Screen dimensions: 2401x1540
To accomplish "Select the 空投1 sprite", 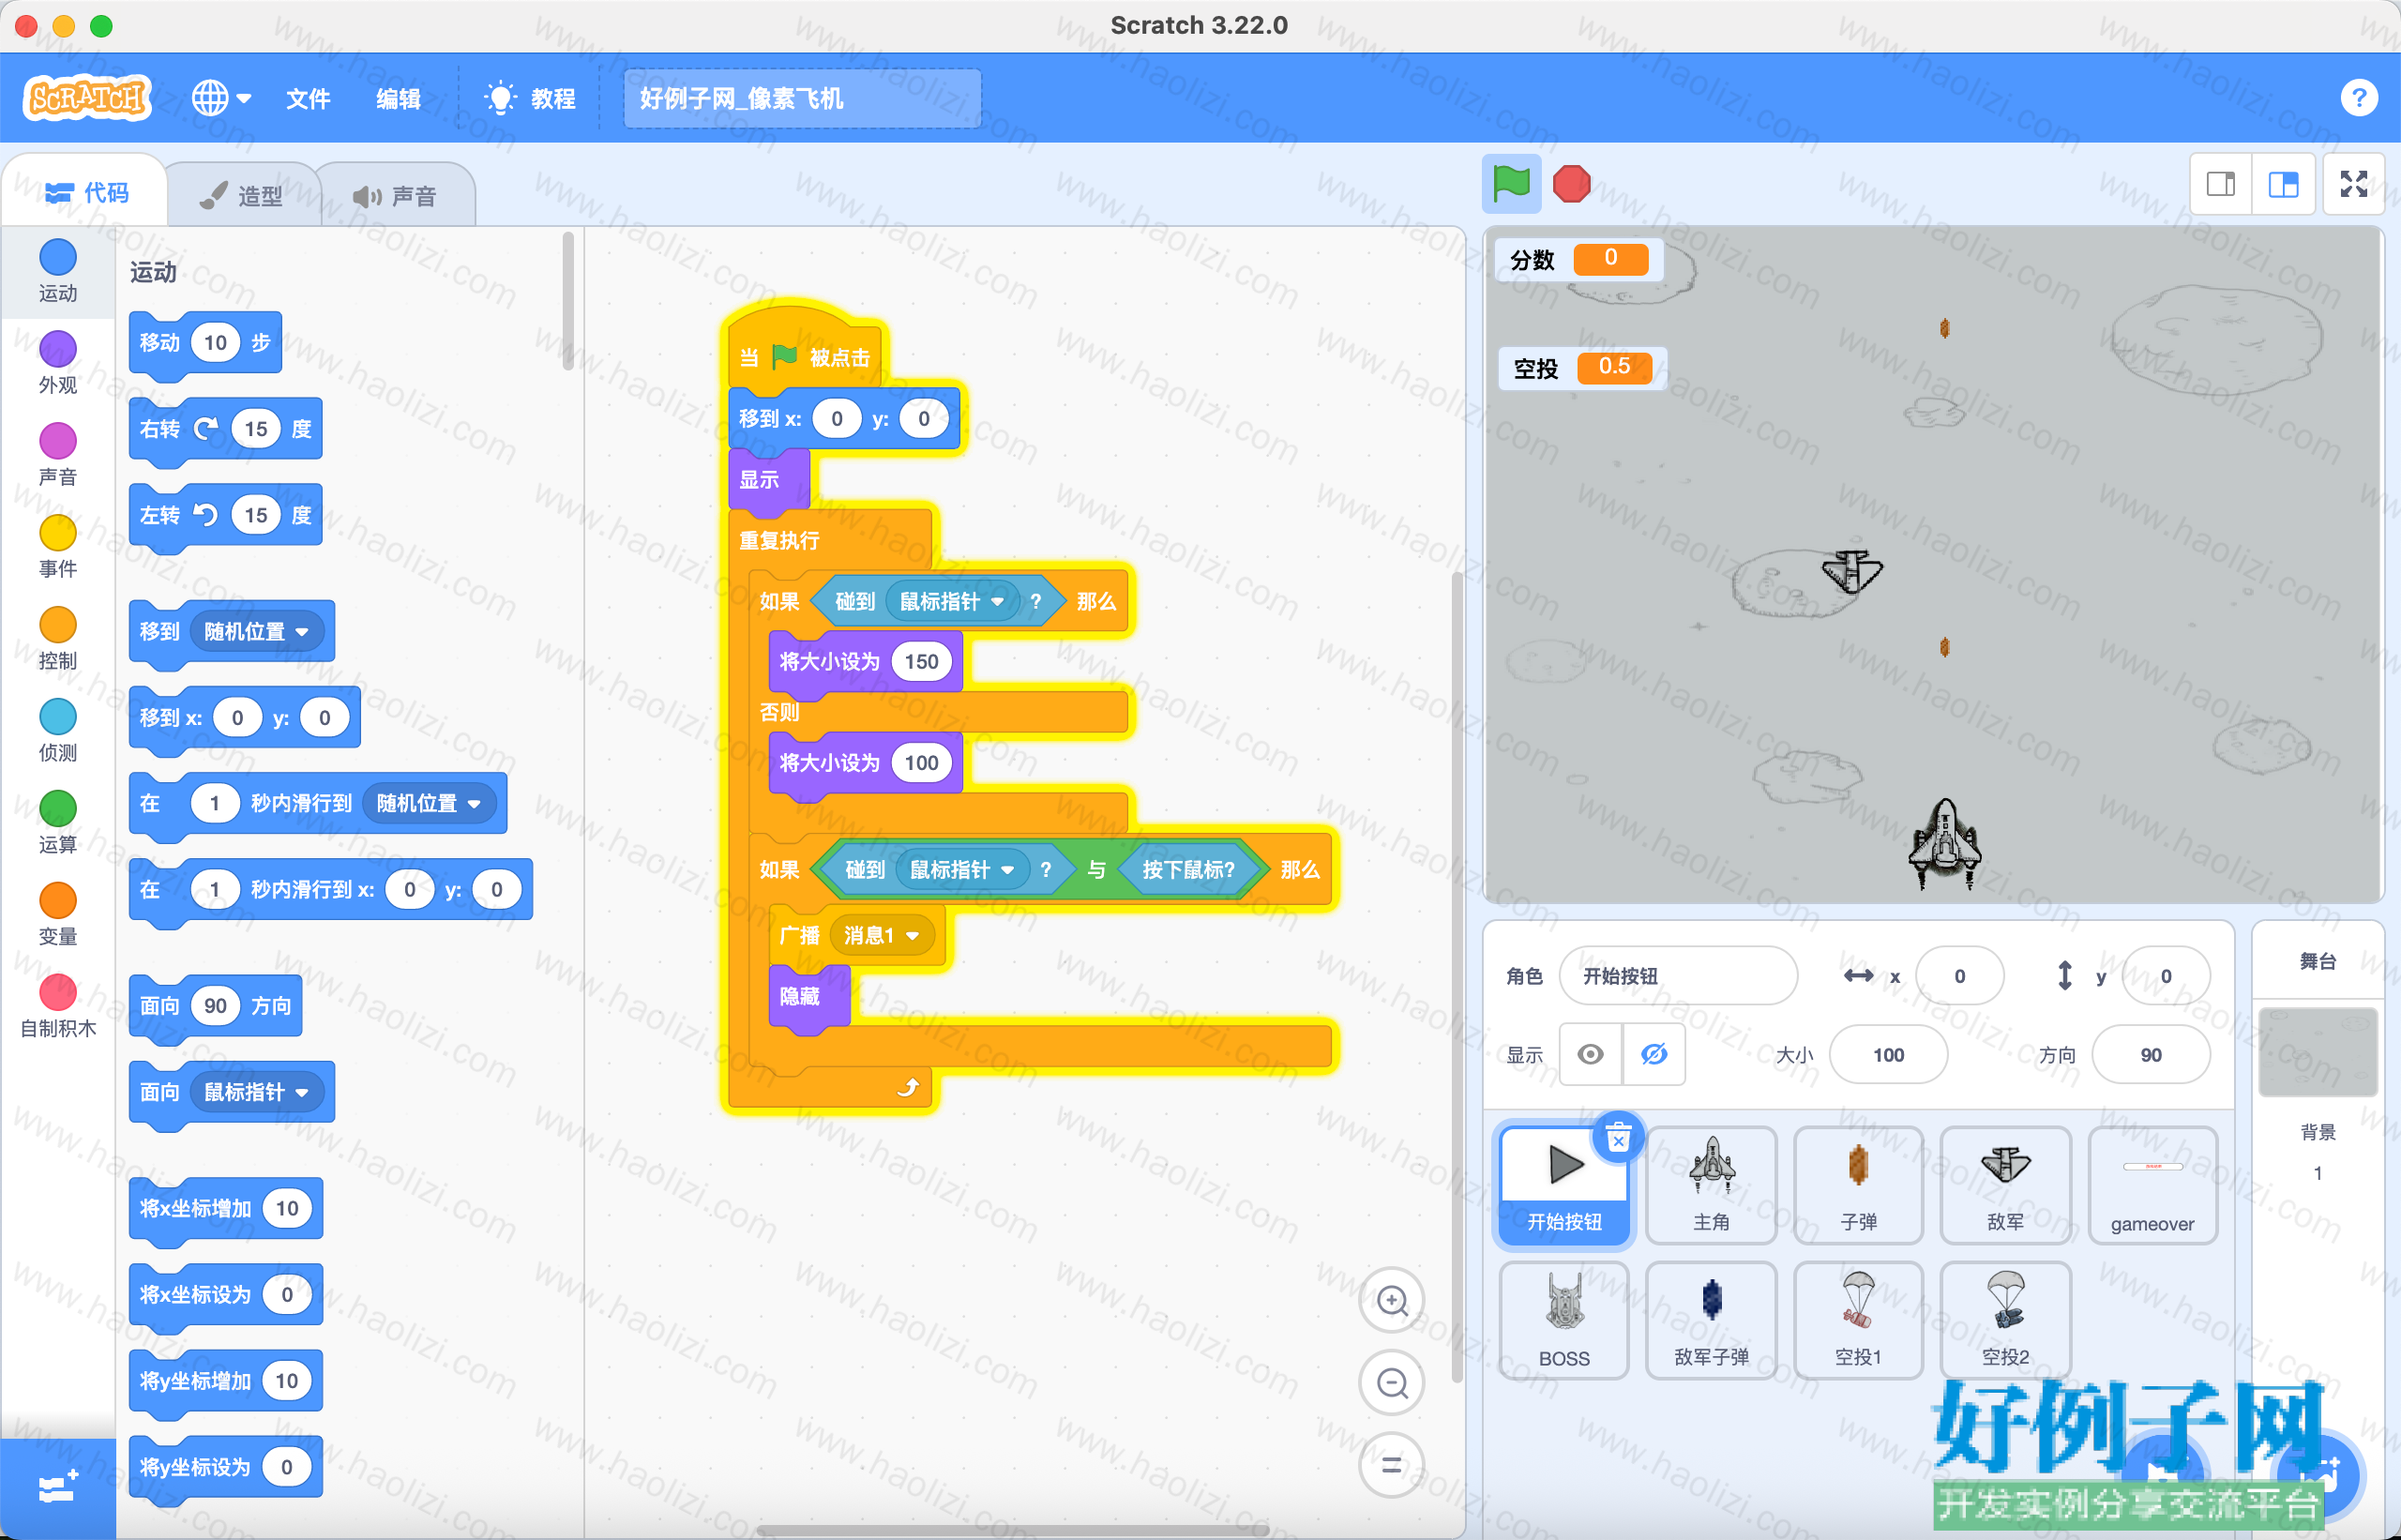I will point(1858,1320).
